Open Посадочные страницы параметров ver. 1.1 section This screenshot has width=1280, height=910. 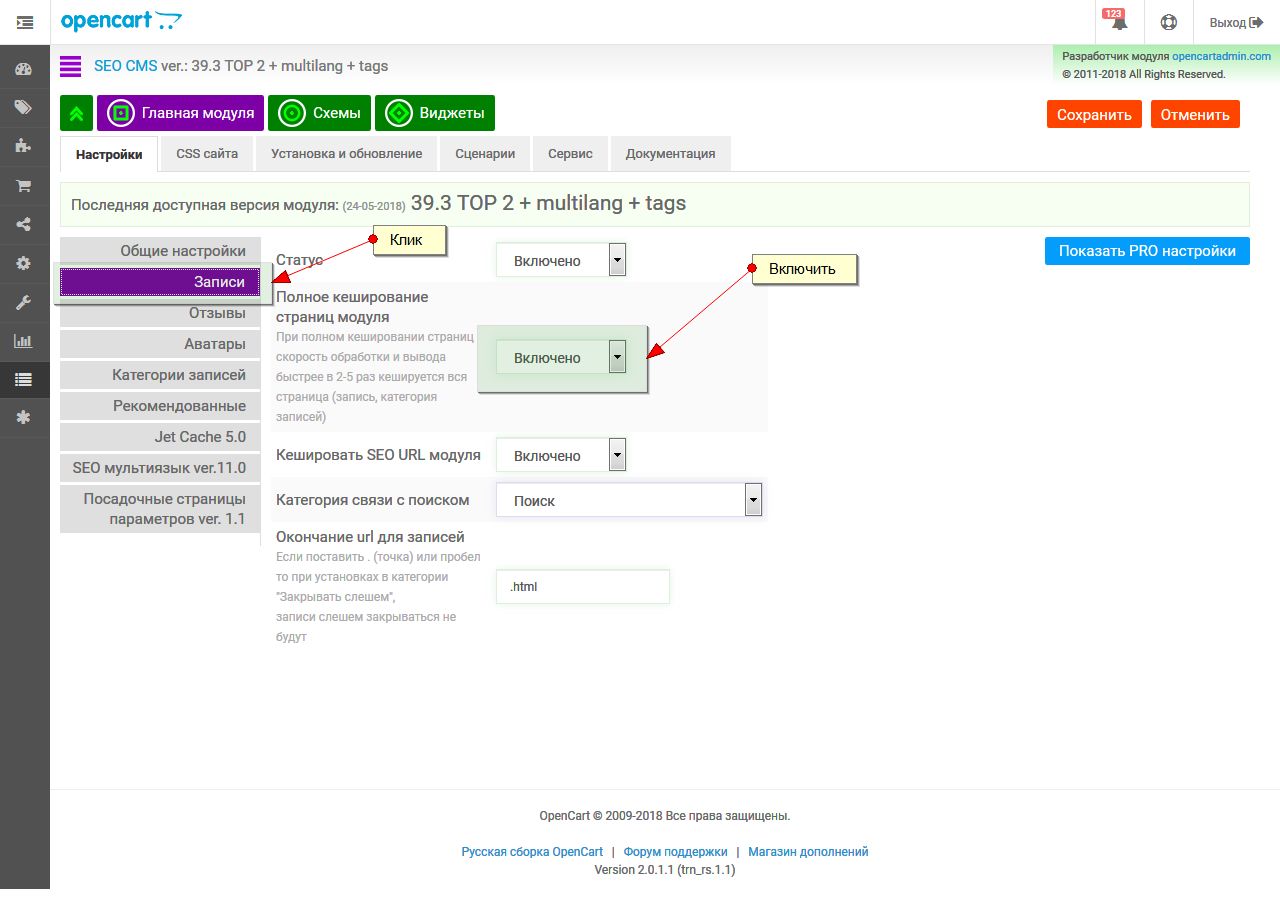[x=160, y=509]
